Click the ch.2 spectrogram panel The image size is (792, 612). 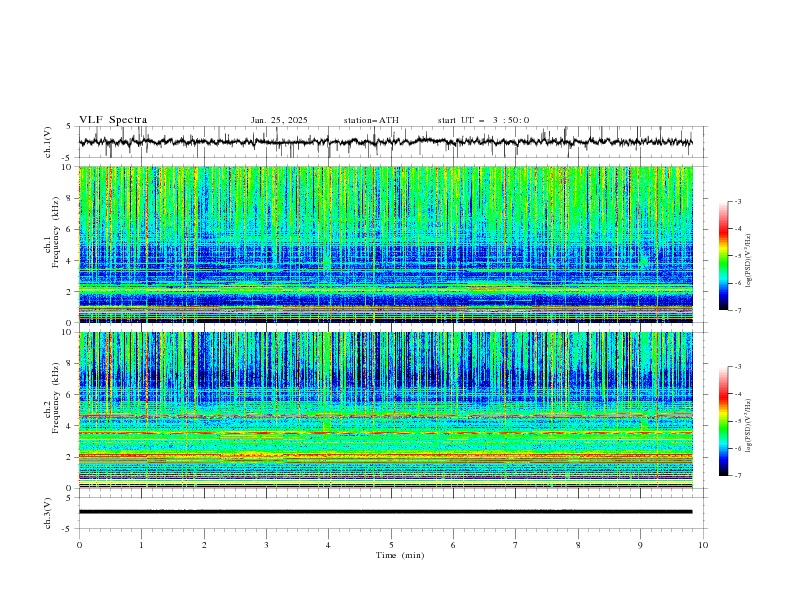385,410
